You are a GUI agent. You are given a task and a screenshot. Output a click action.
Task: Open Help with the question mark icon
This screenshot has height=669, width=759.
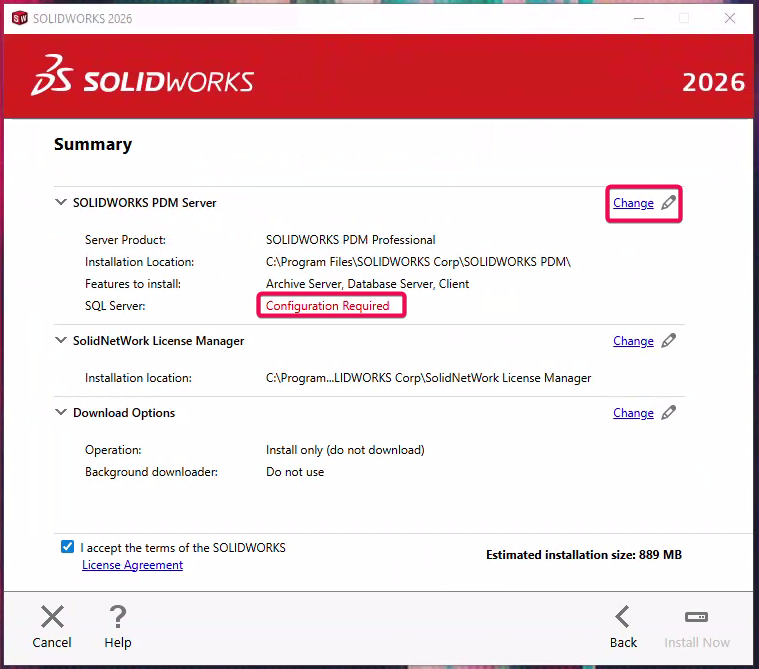pos(118,617)
